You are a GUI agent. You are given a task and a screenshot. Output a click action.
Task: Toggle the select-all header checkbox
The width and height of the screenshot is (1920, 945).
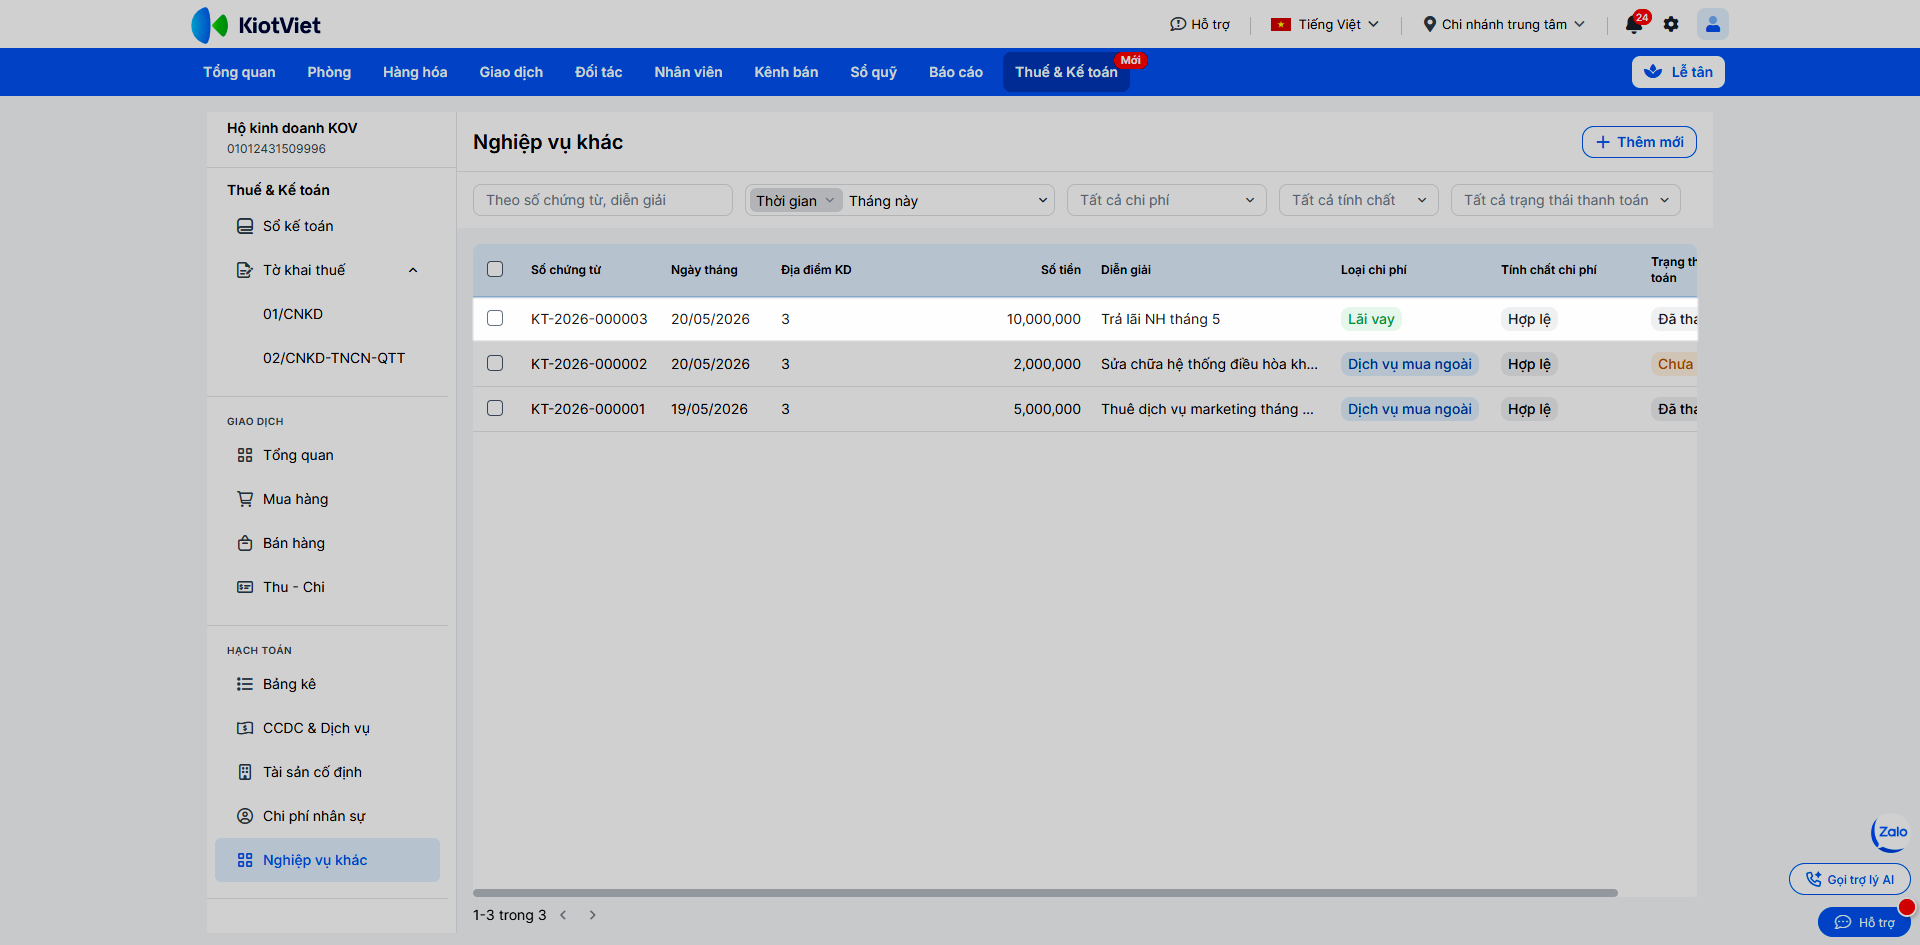tap(495, 269)
